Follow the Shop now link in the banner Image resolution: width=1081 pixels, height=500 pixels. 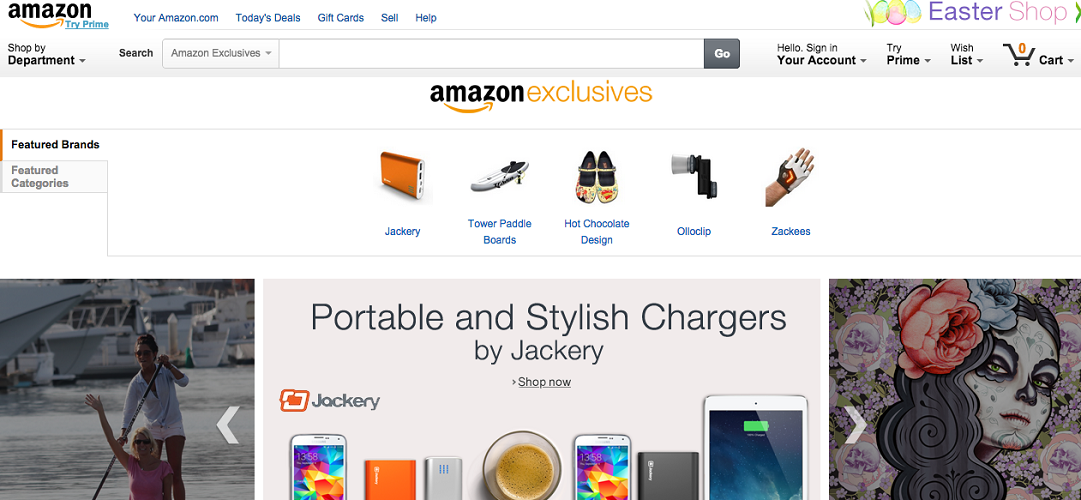click(x=544, y=382)
